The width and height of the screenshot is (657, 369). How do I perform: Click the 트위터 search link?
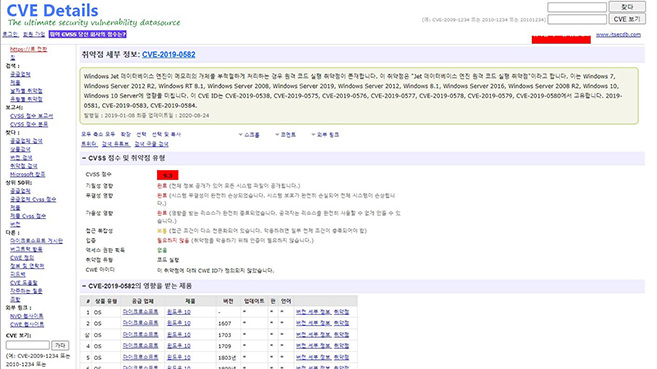tap(89, 144)
